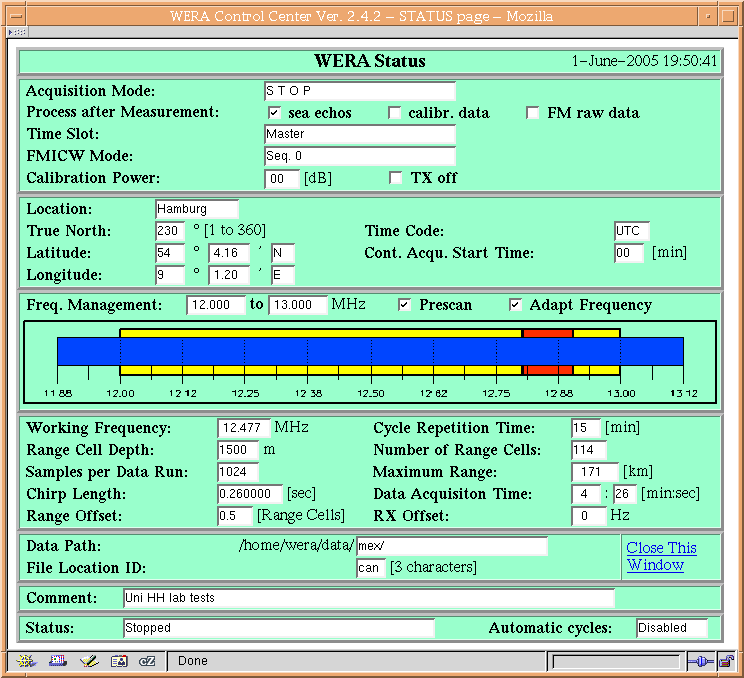Toggle the online/offline plug icon

[x=700, y=661]
